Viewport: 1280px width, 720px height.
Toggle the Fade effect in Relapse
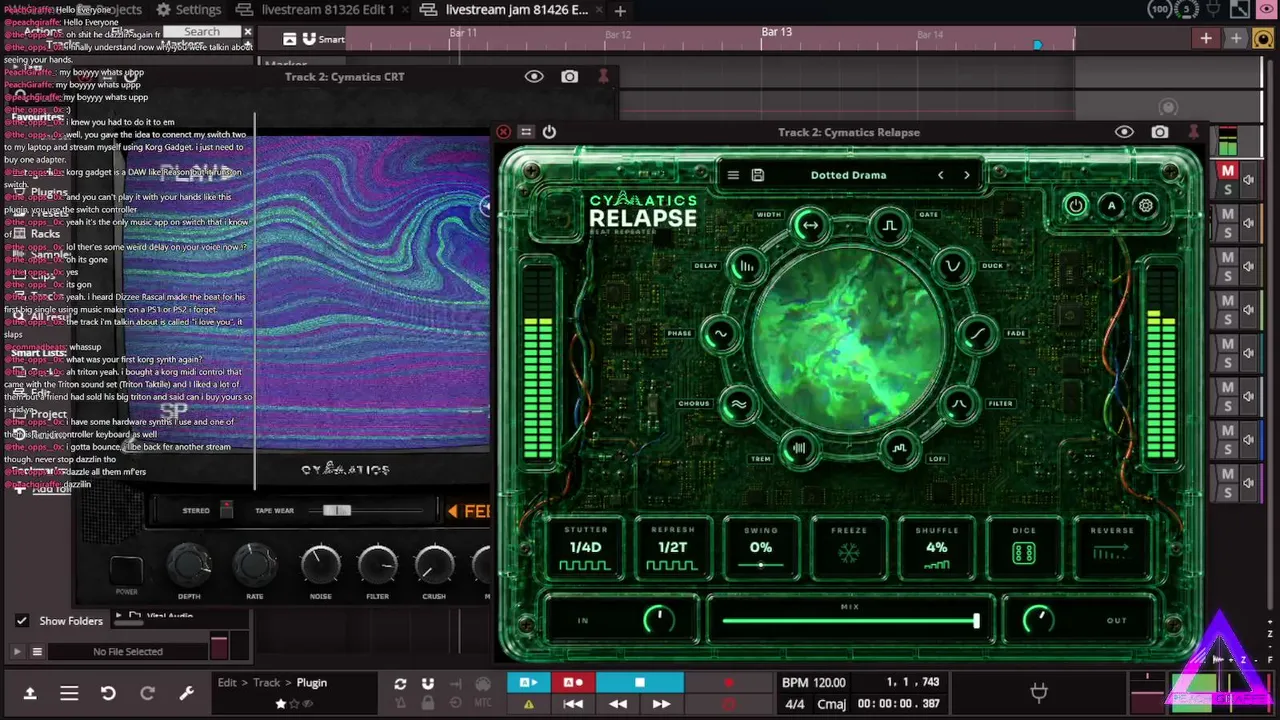pyautogui.click(x=977, y=334)
